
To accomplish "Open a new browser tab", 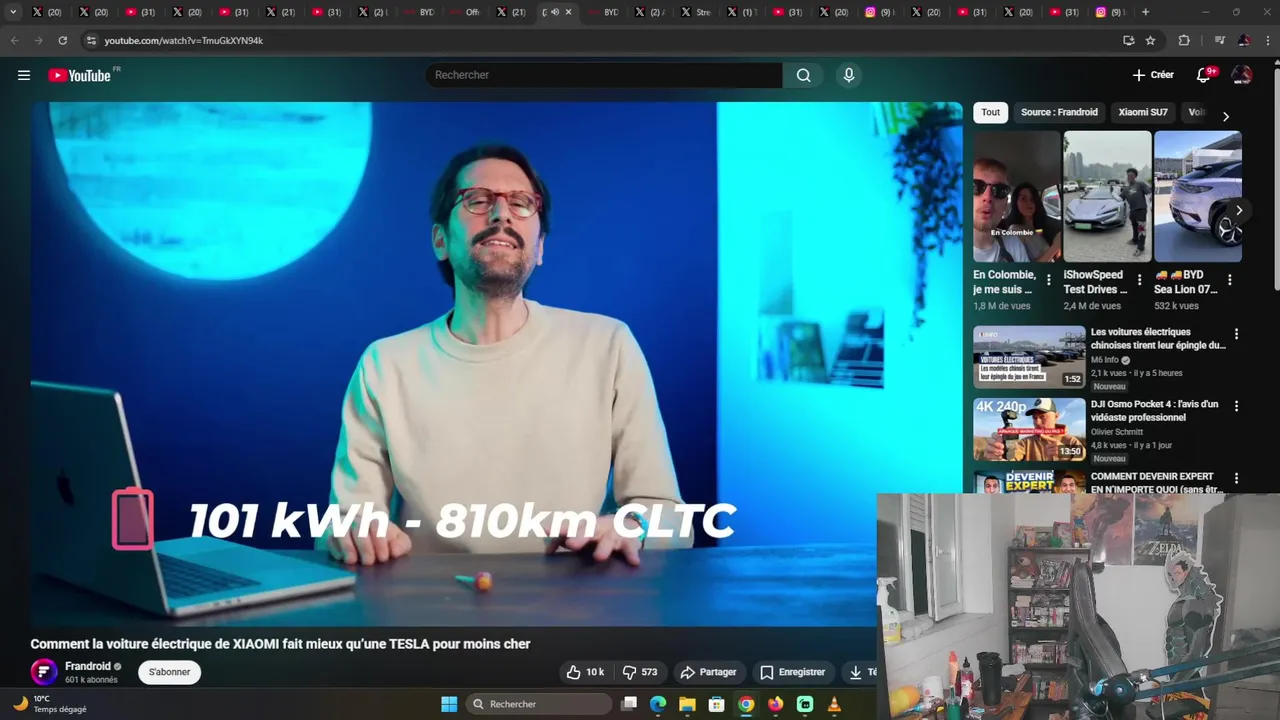I will (1145, 12).
